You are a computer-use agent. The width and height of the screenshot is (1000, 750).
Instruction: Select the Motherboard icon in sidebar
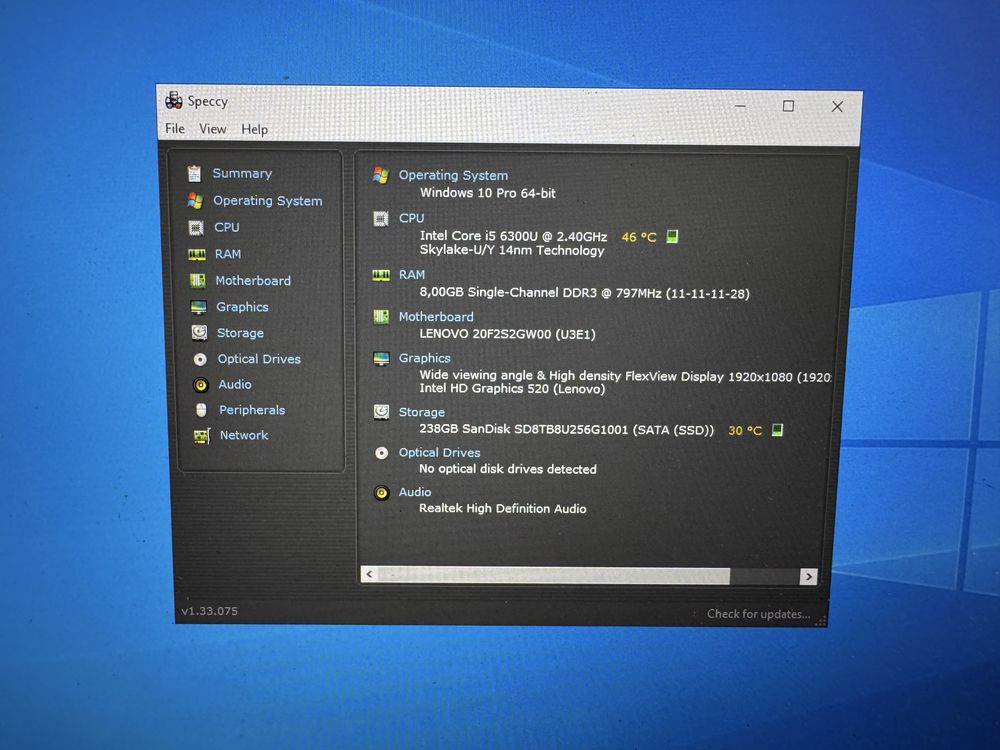click(198, 281)
